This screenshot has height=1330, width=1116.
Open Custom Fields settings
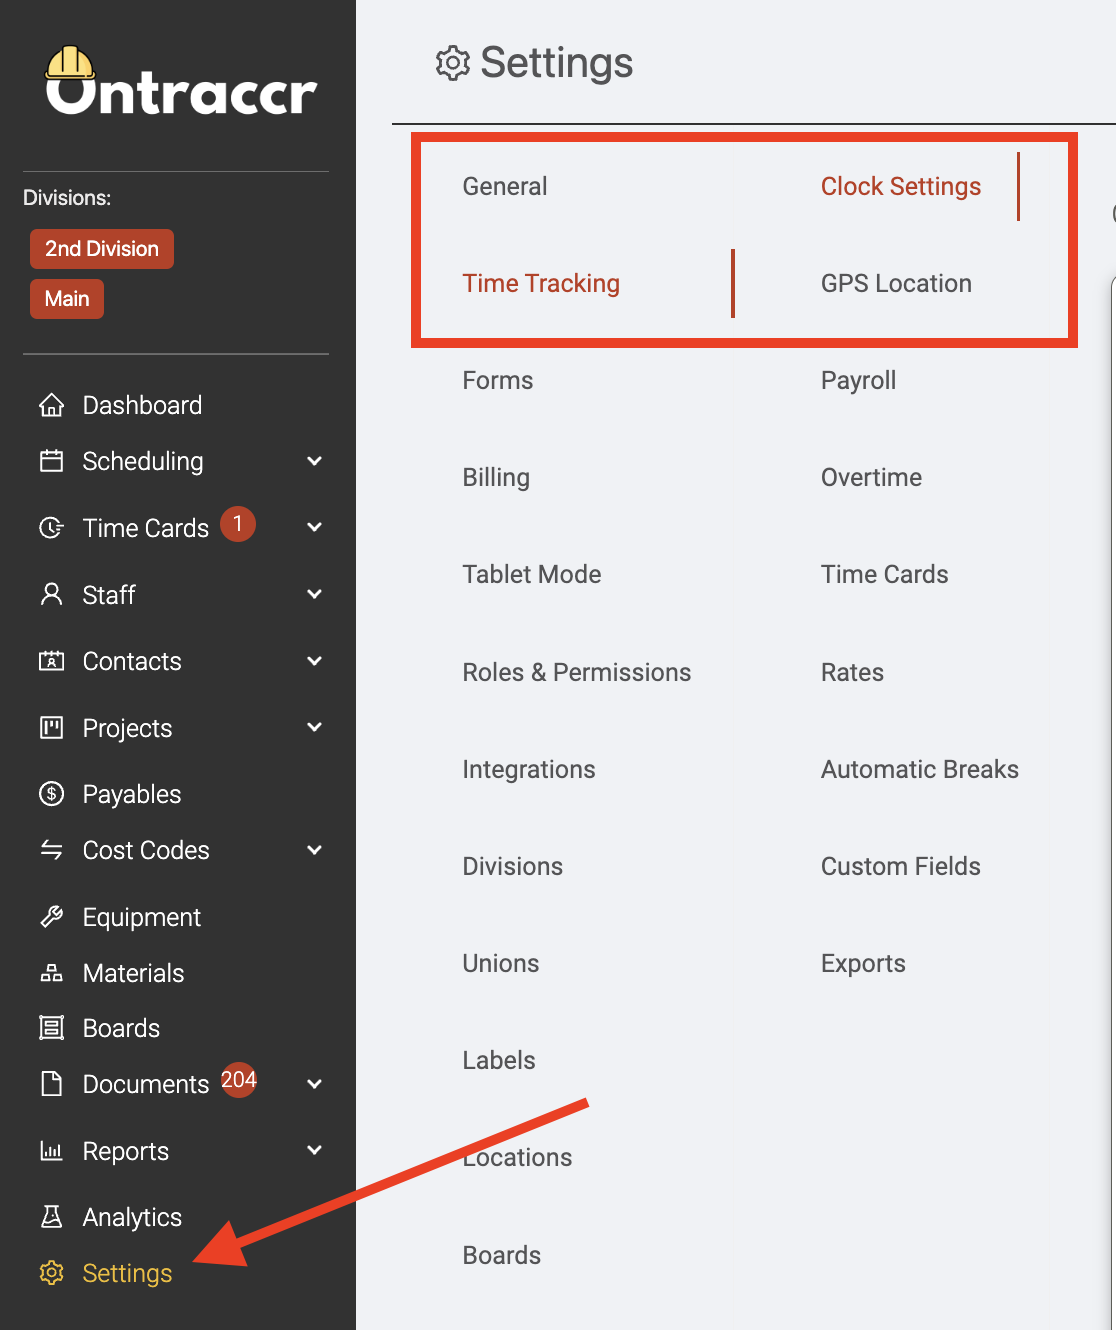901,866
